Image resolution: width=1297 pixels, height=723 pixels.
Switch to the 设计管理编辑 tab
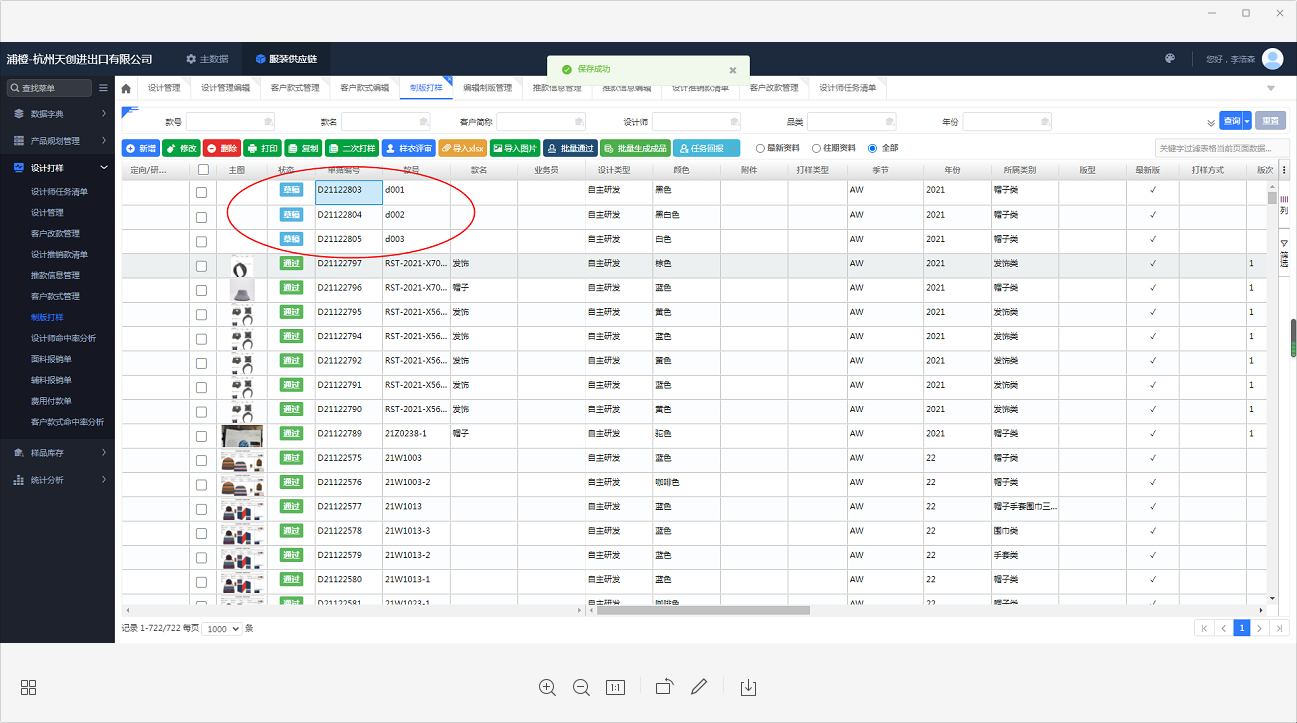click(x=225, y=88)
